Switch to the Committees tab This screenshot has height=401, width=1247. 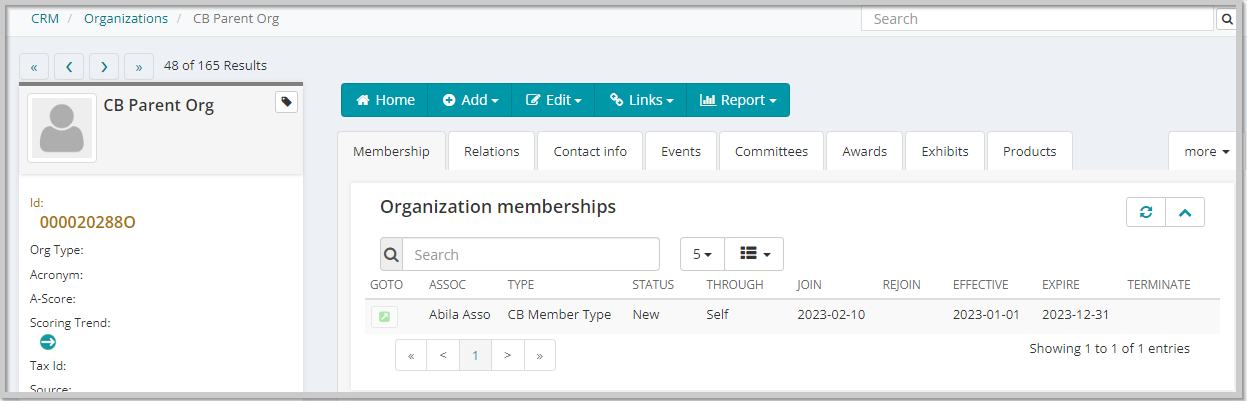click(771, 151)
